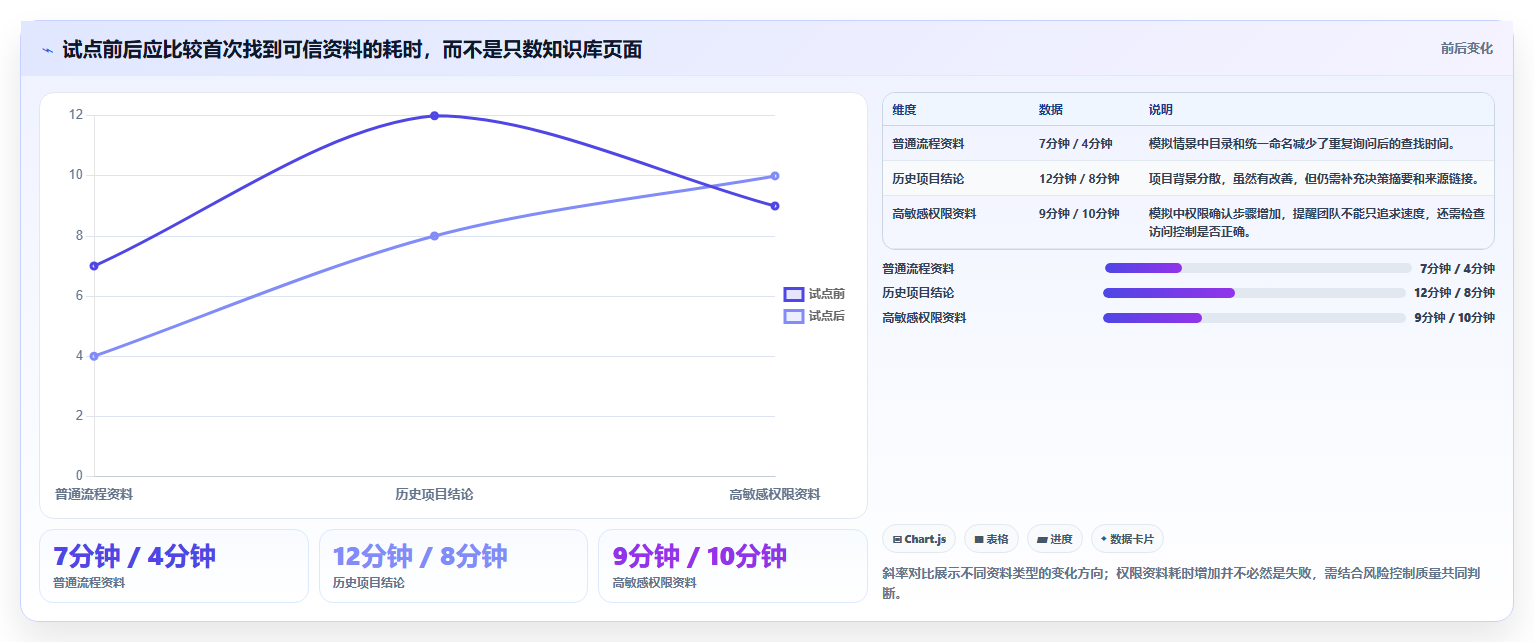This screenshot has height=642, width=1534.
Task: Open the 数据卡片 chip
Action: click(x=1127, y=539)
